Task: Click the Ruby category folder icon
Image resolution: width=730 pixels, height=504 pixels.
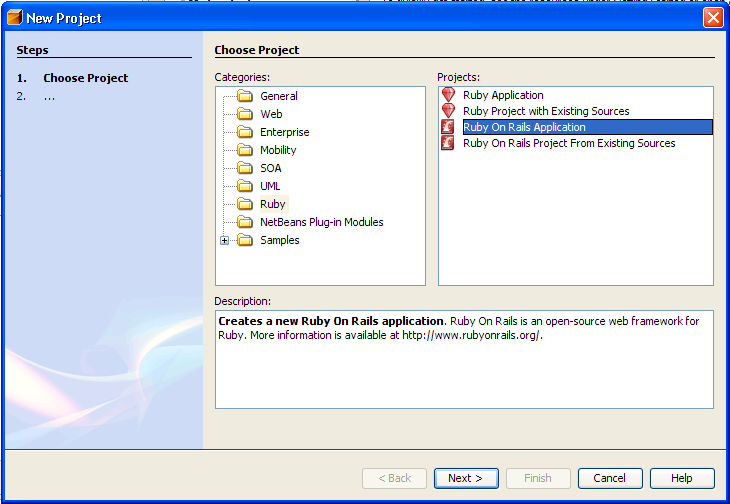Action: click(x=245, y=204)
